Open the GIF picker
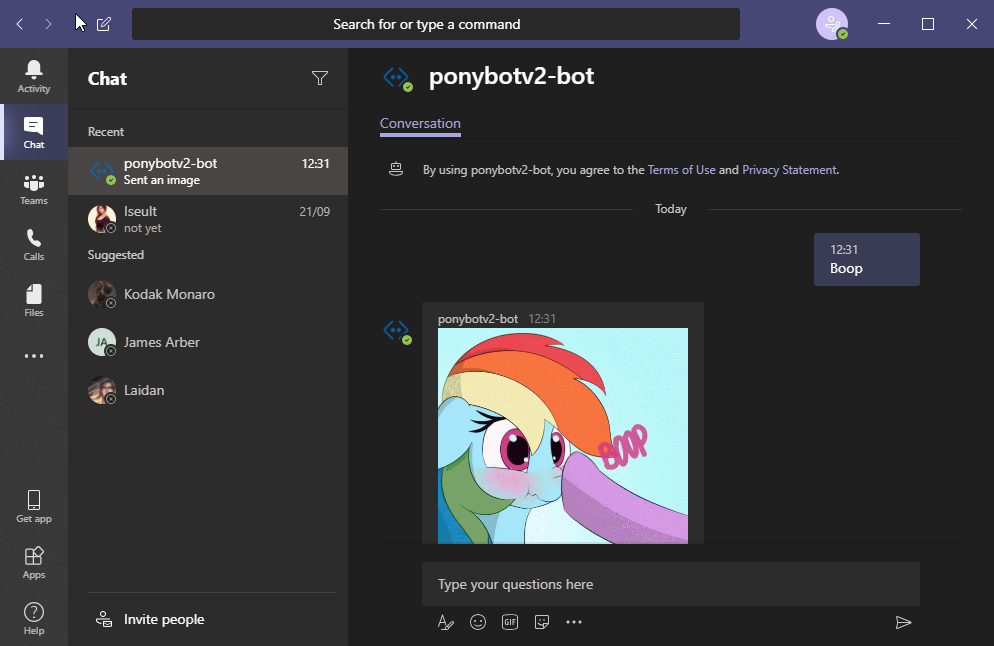 coord(510,623)
